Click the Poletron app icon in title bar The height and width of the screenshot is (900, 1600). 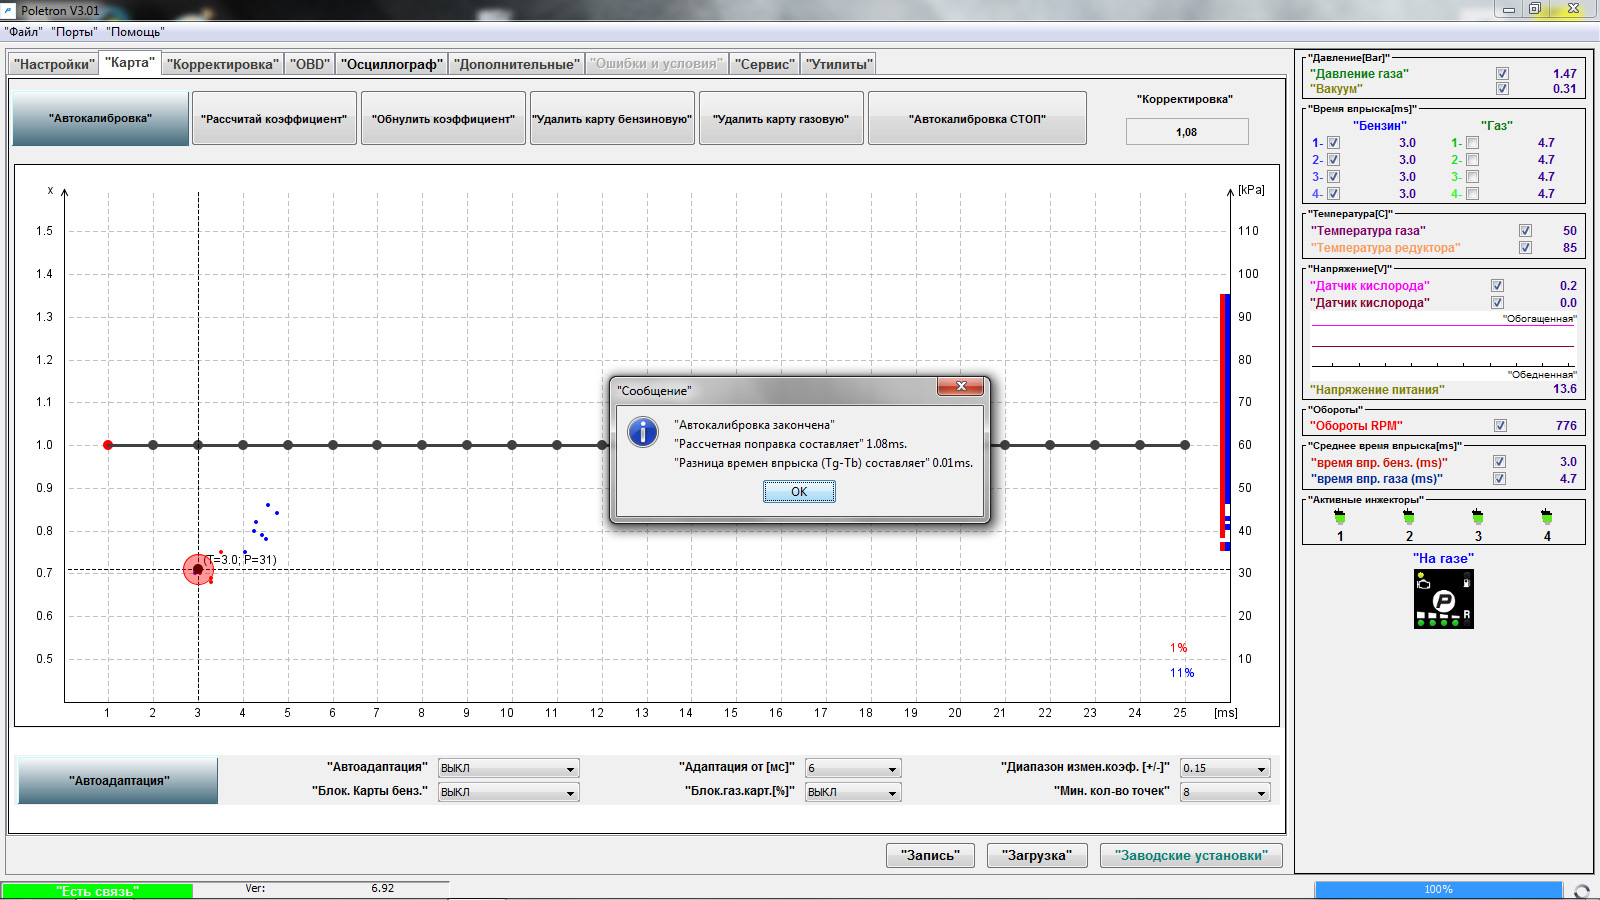(x=10, y=10)
